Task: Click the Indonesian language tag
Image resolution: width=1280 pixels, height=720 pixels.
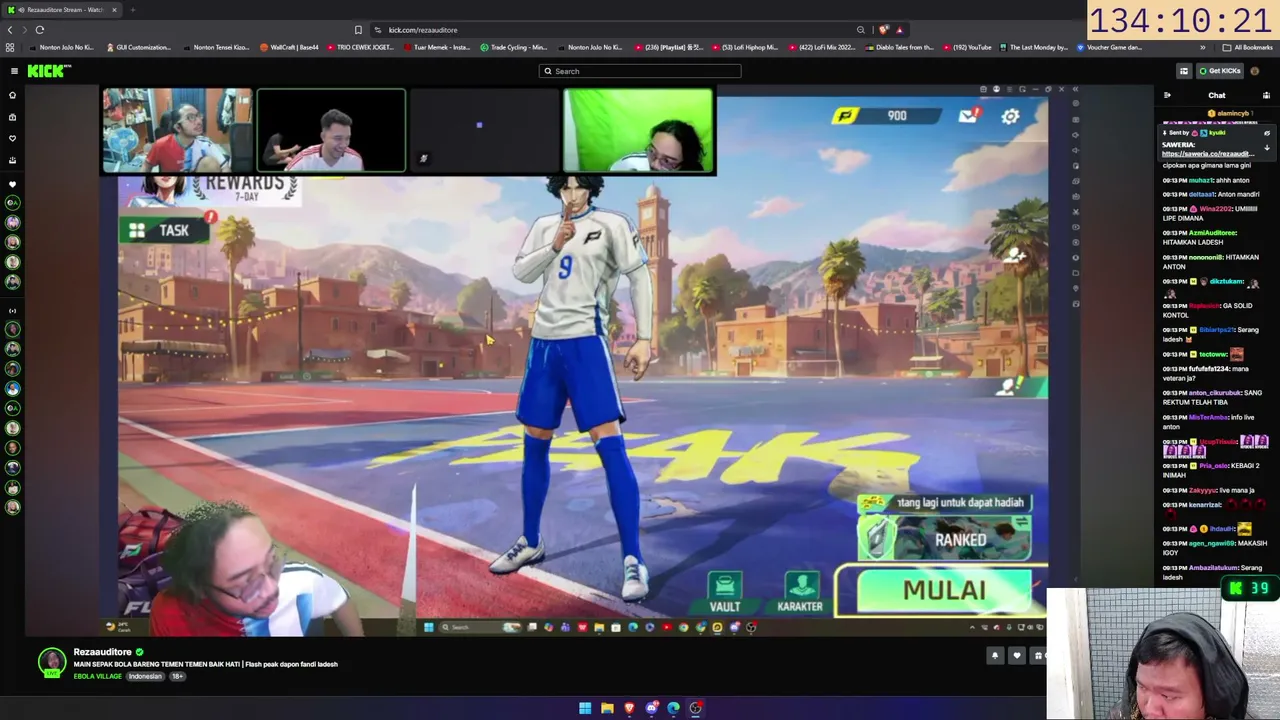Action: point(145,677)
